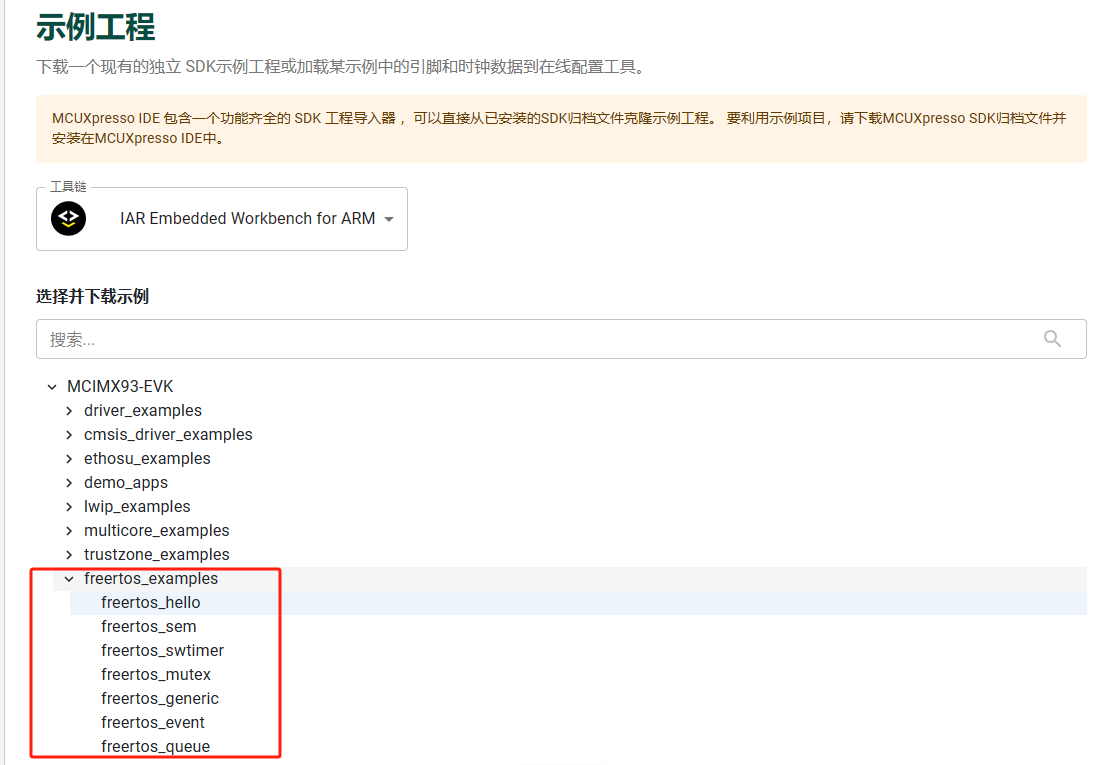Select the freertos_event example

coord(152,723)
